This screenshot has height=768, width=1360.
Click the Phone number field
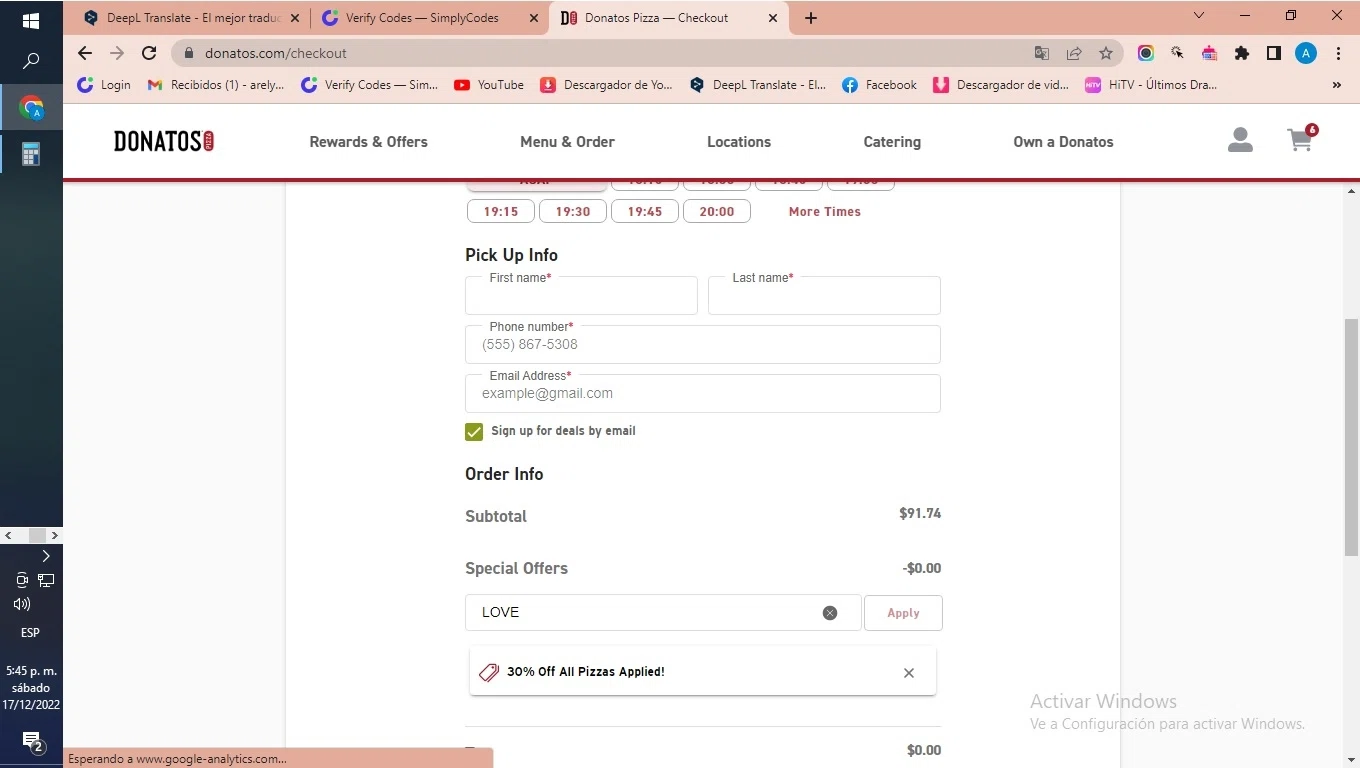coord(703,344)
